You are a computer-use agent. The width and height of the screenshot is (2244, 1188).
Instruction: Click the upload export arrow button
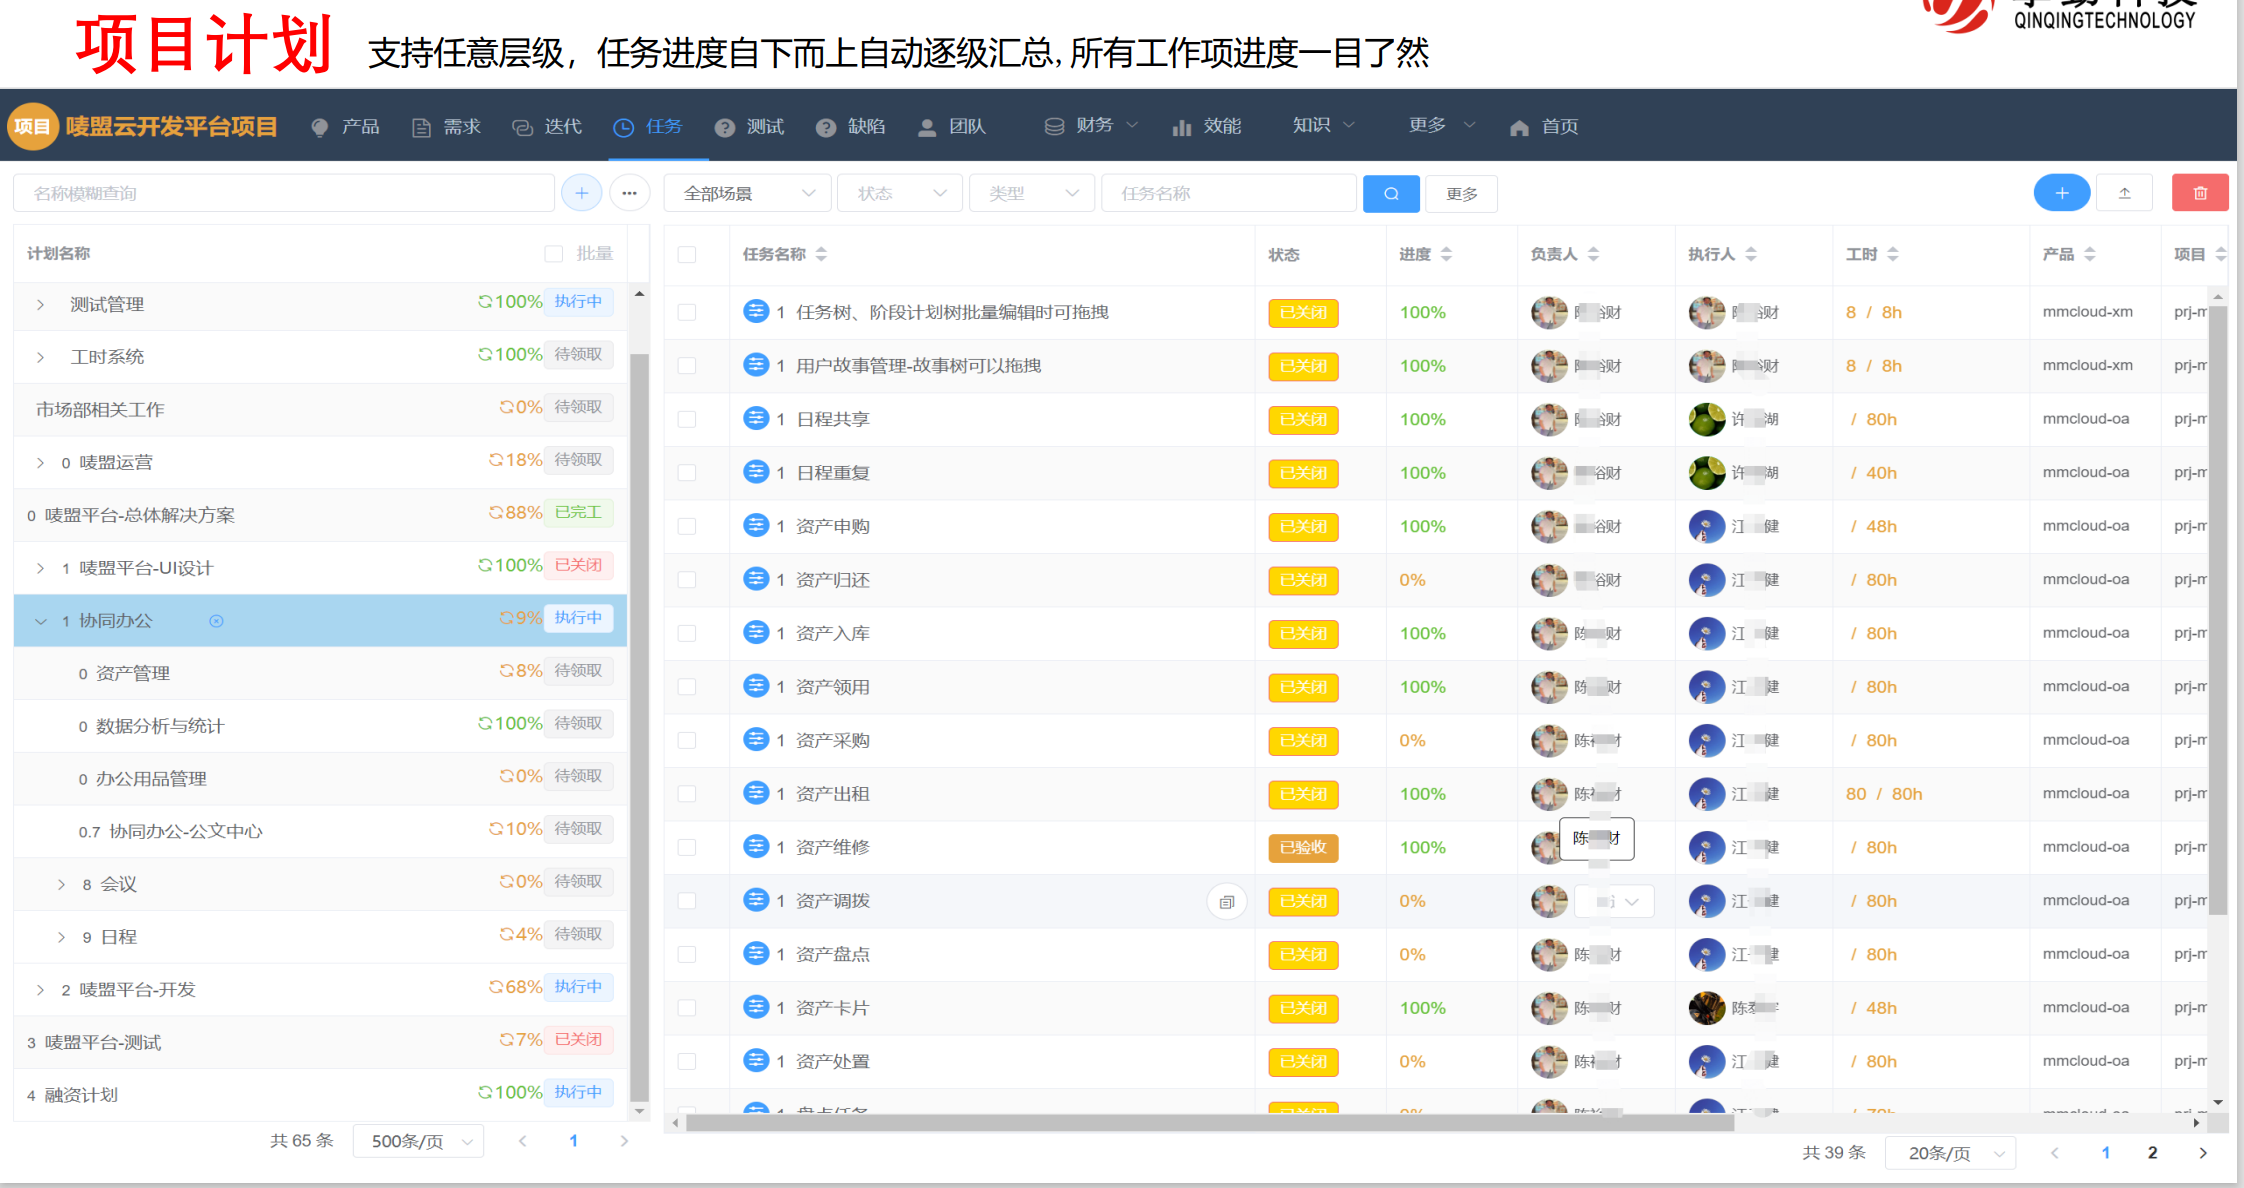2125,193
